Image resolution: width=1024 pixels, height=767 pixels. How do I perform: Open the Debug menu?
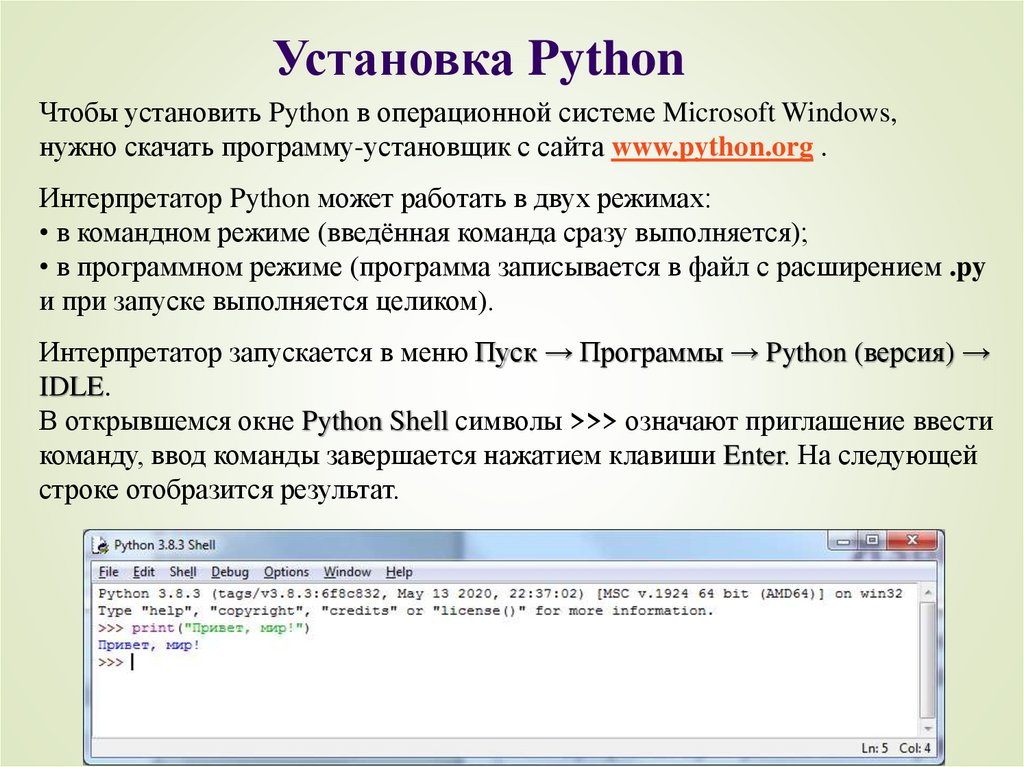pos(230,572)
